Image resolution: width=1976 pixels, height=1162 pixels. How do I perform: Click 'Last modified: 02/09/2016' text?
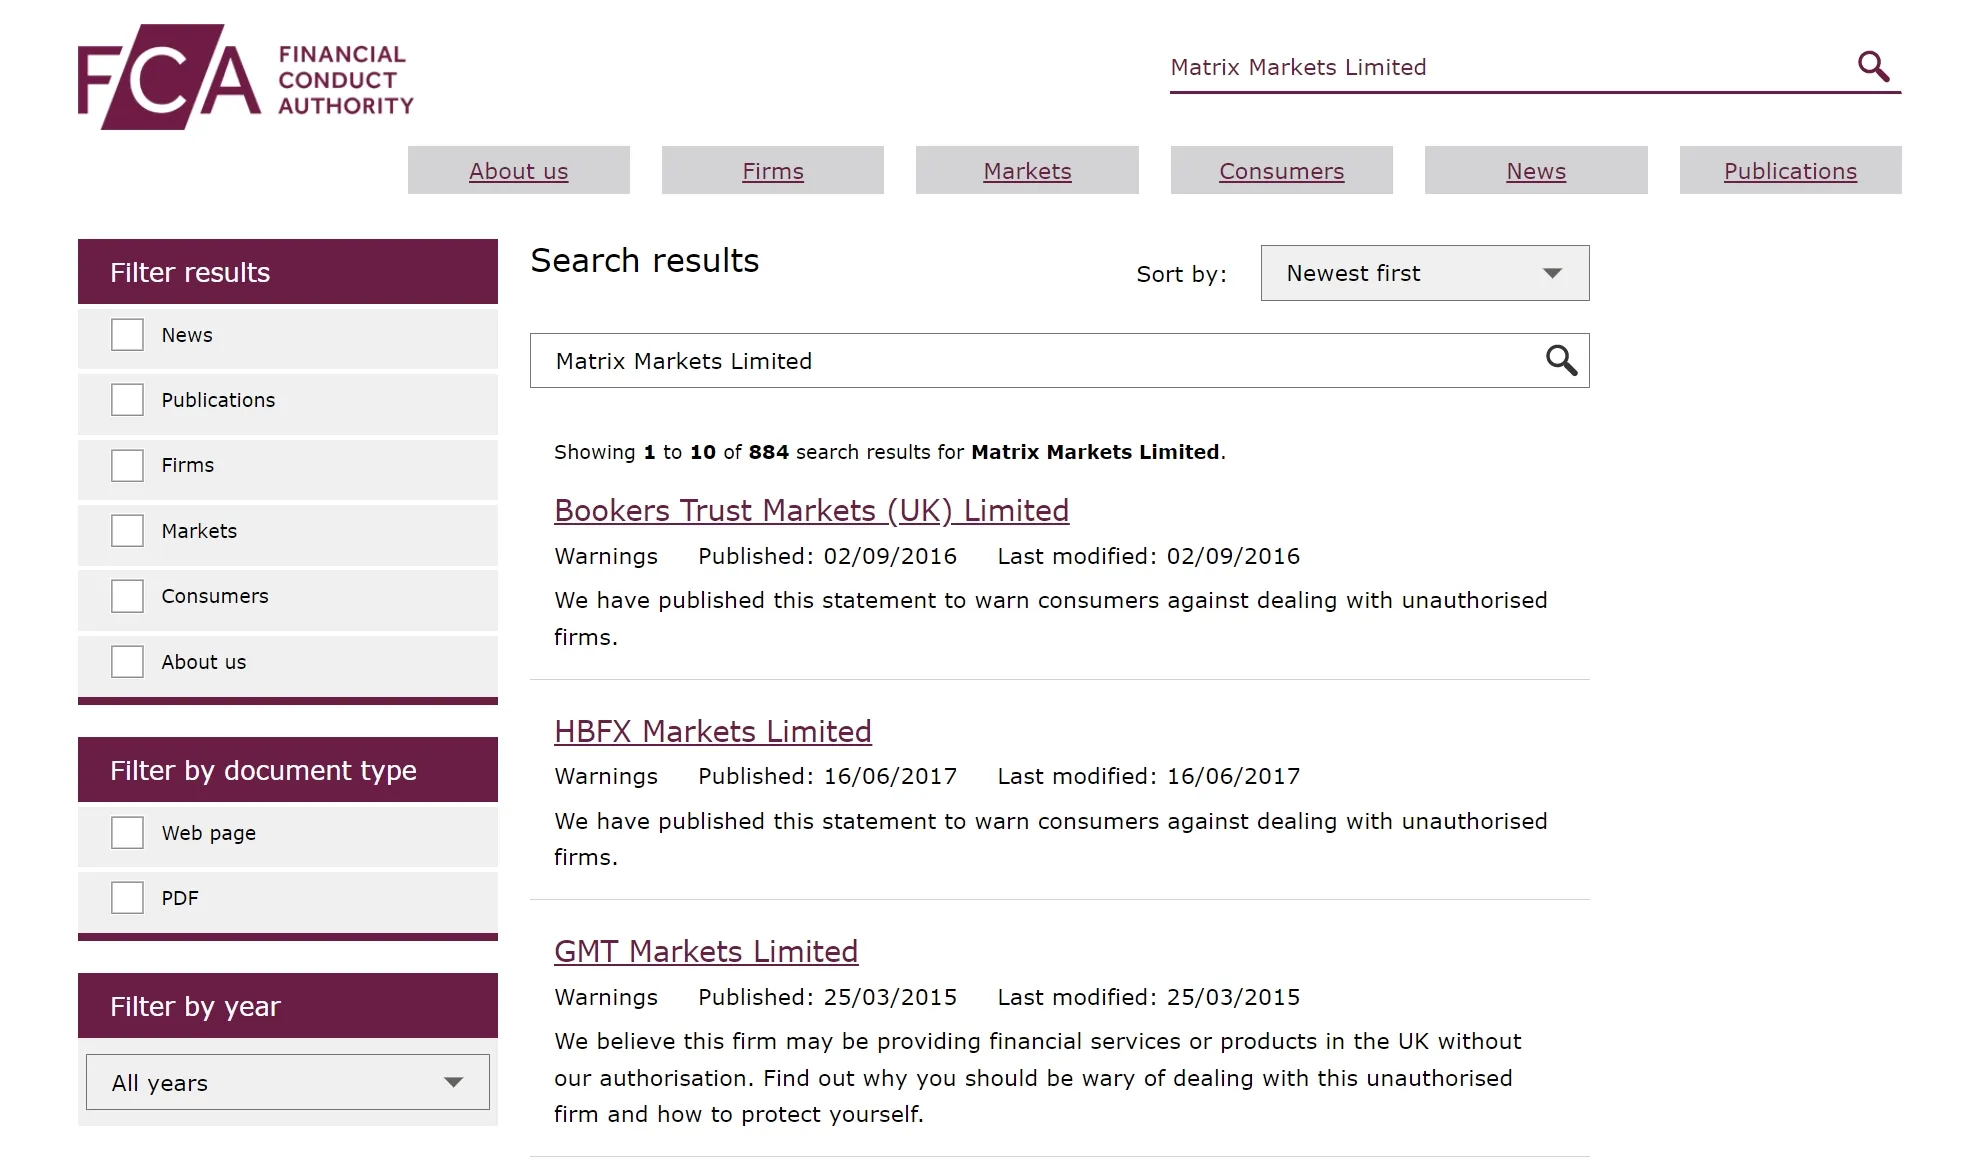coord(1149,556)
